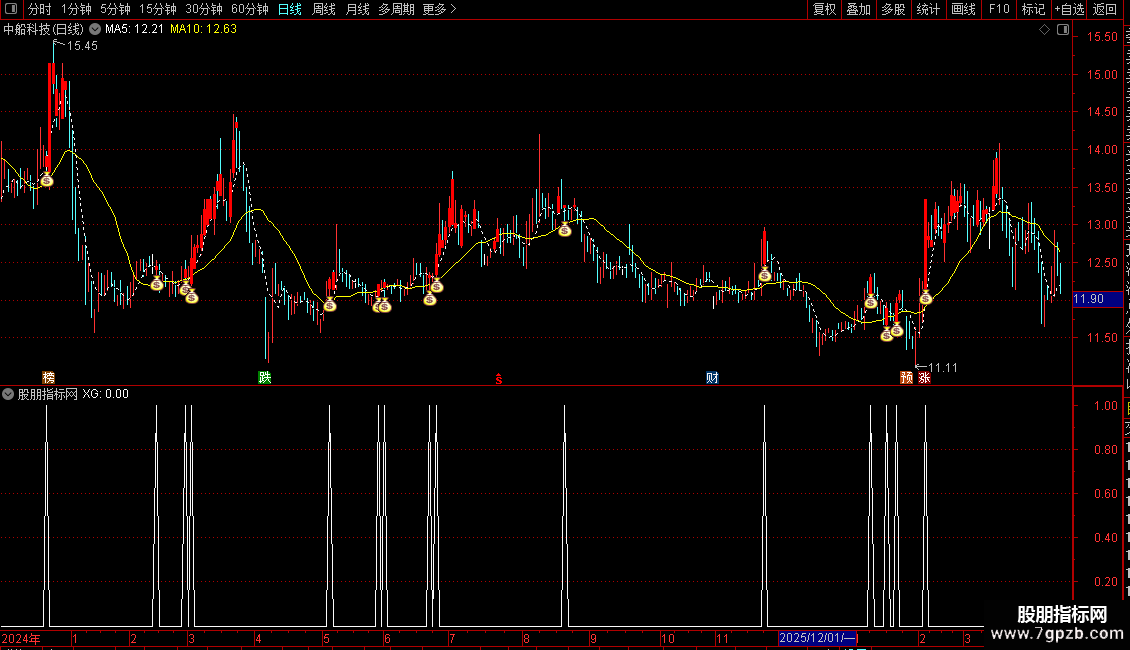Click money bag signal near 15.45 peak
The image size is (1130, 650).
click(47, 179)
